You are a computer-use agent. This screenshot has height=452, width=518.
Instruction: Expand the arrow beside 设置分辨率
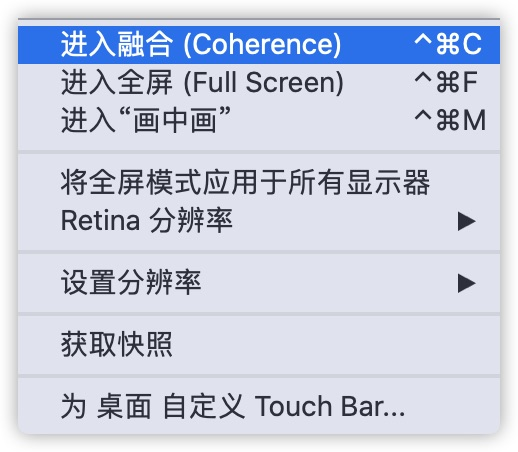(x=467, y=283)
